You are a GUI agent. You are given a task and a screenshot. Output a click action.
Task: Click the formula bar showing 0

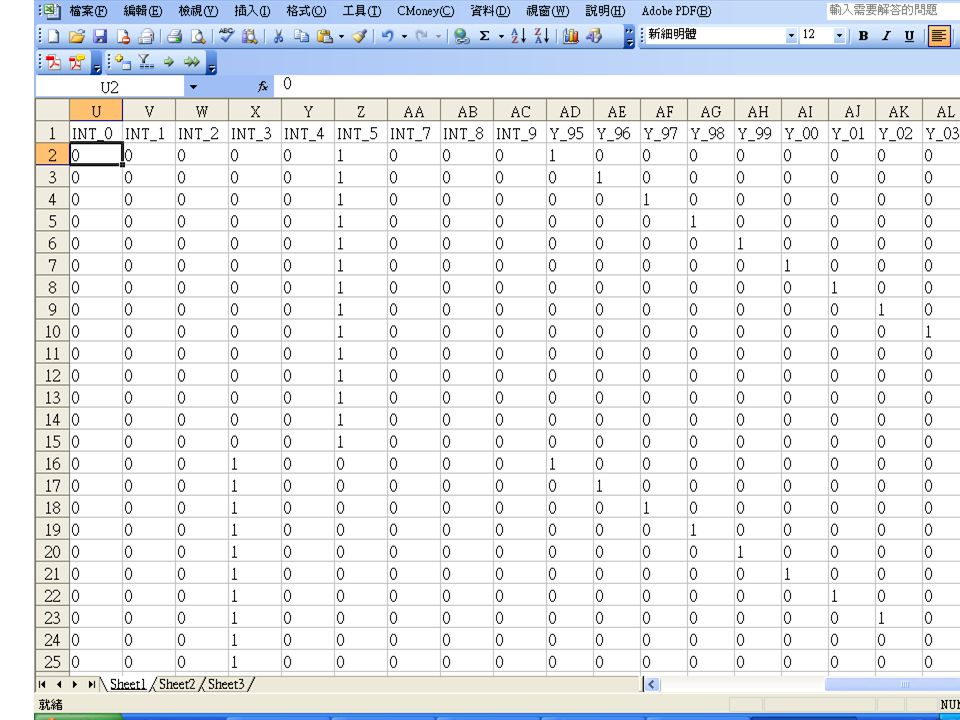[x=618, y=84]
